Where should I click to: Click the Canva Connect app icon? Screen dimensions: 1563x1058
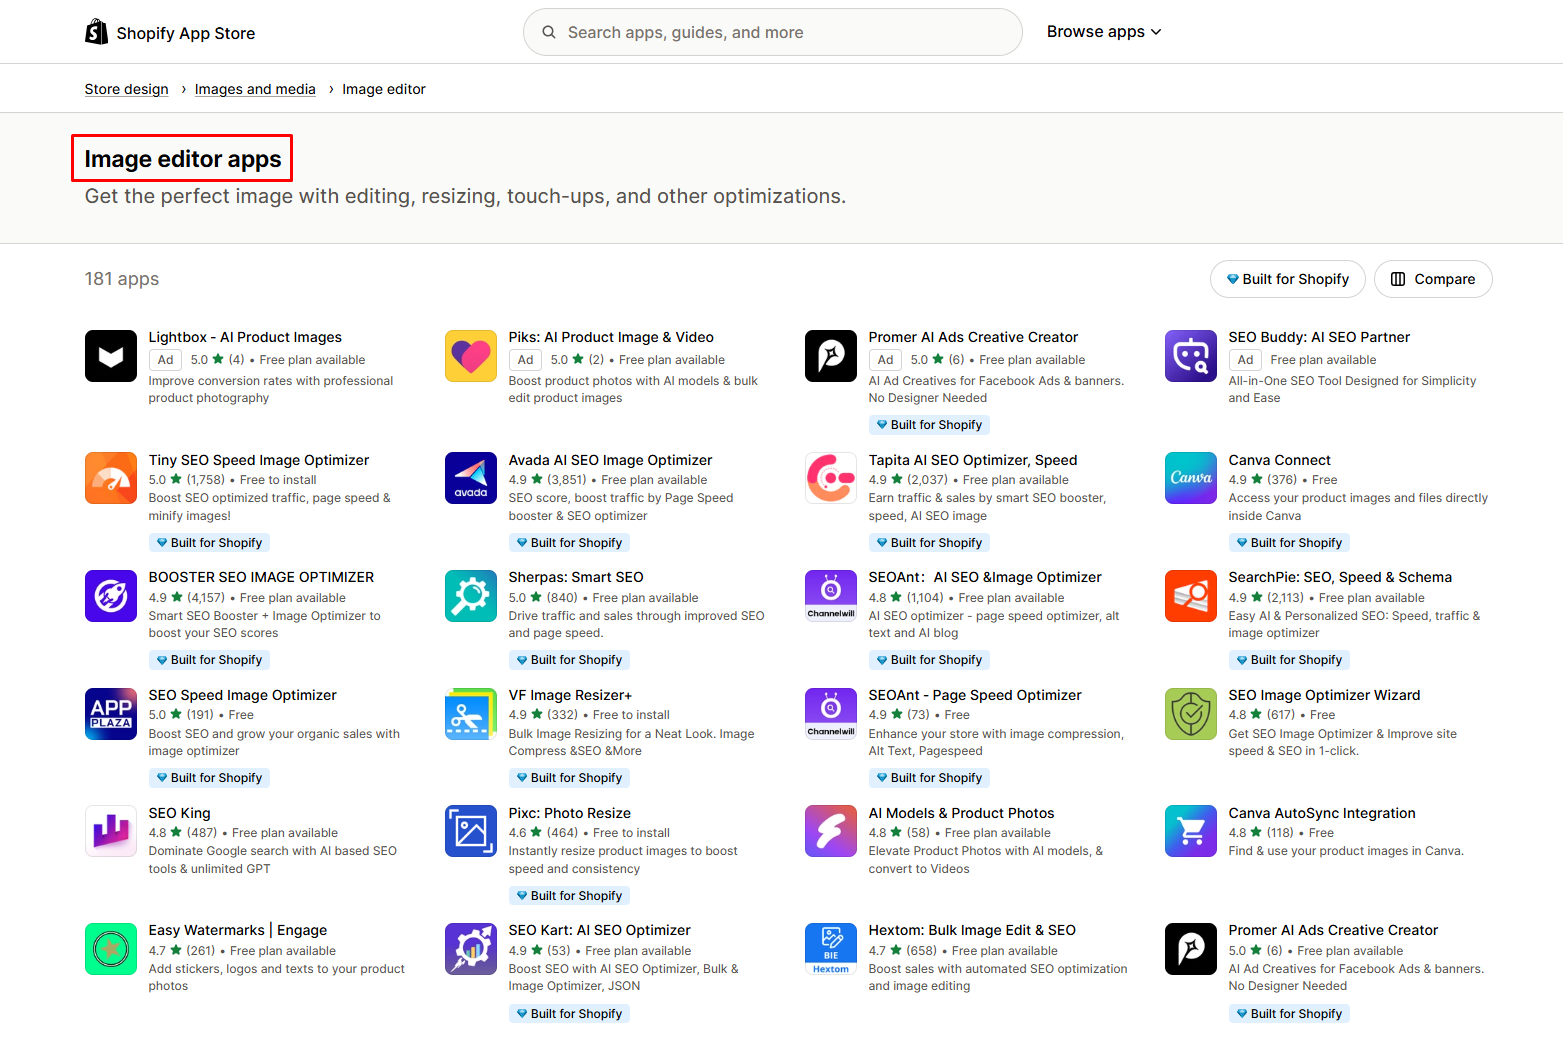tap(1190, 478)
